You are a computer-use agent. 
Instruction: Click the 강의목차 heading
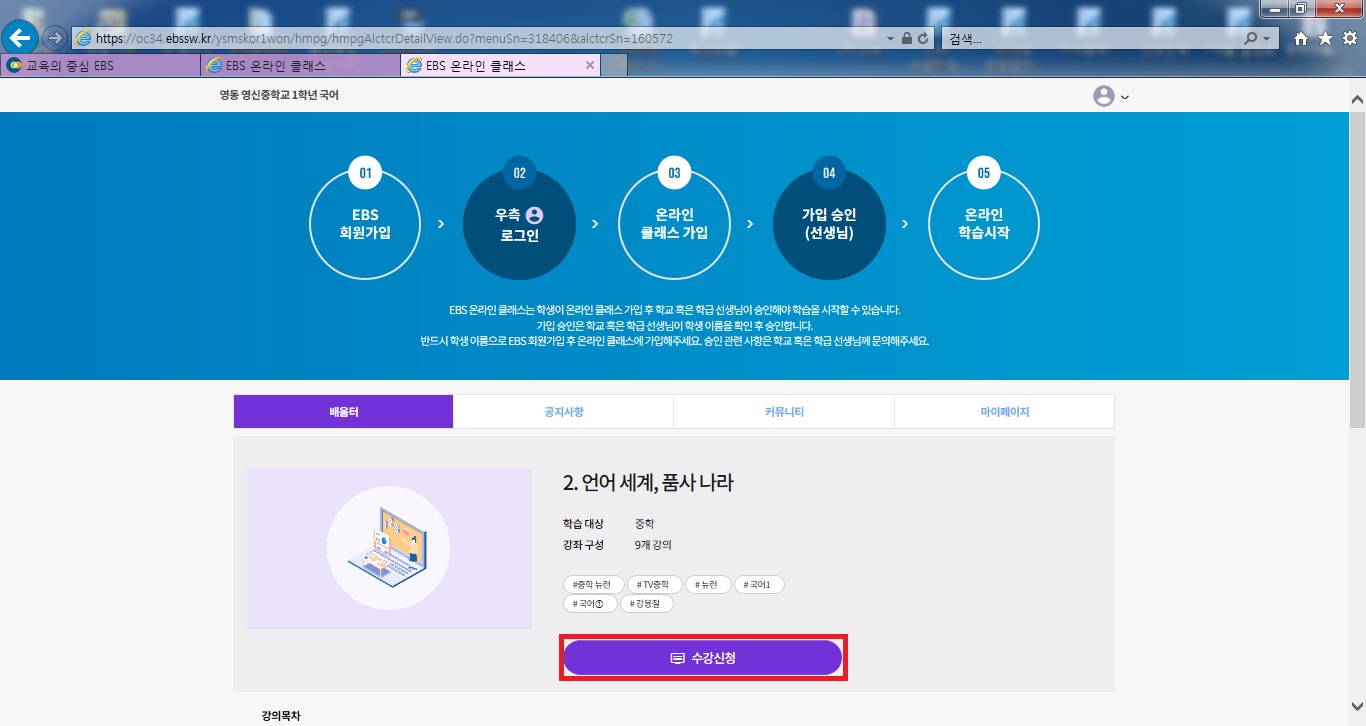click(x=281, y=716)
